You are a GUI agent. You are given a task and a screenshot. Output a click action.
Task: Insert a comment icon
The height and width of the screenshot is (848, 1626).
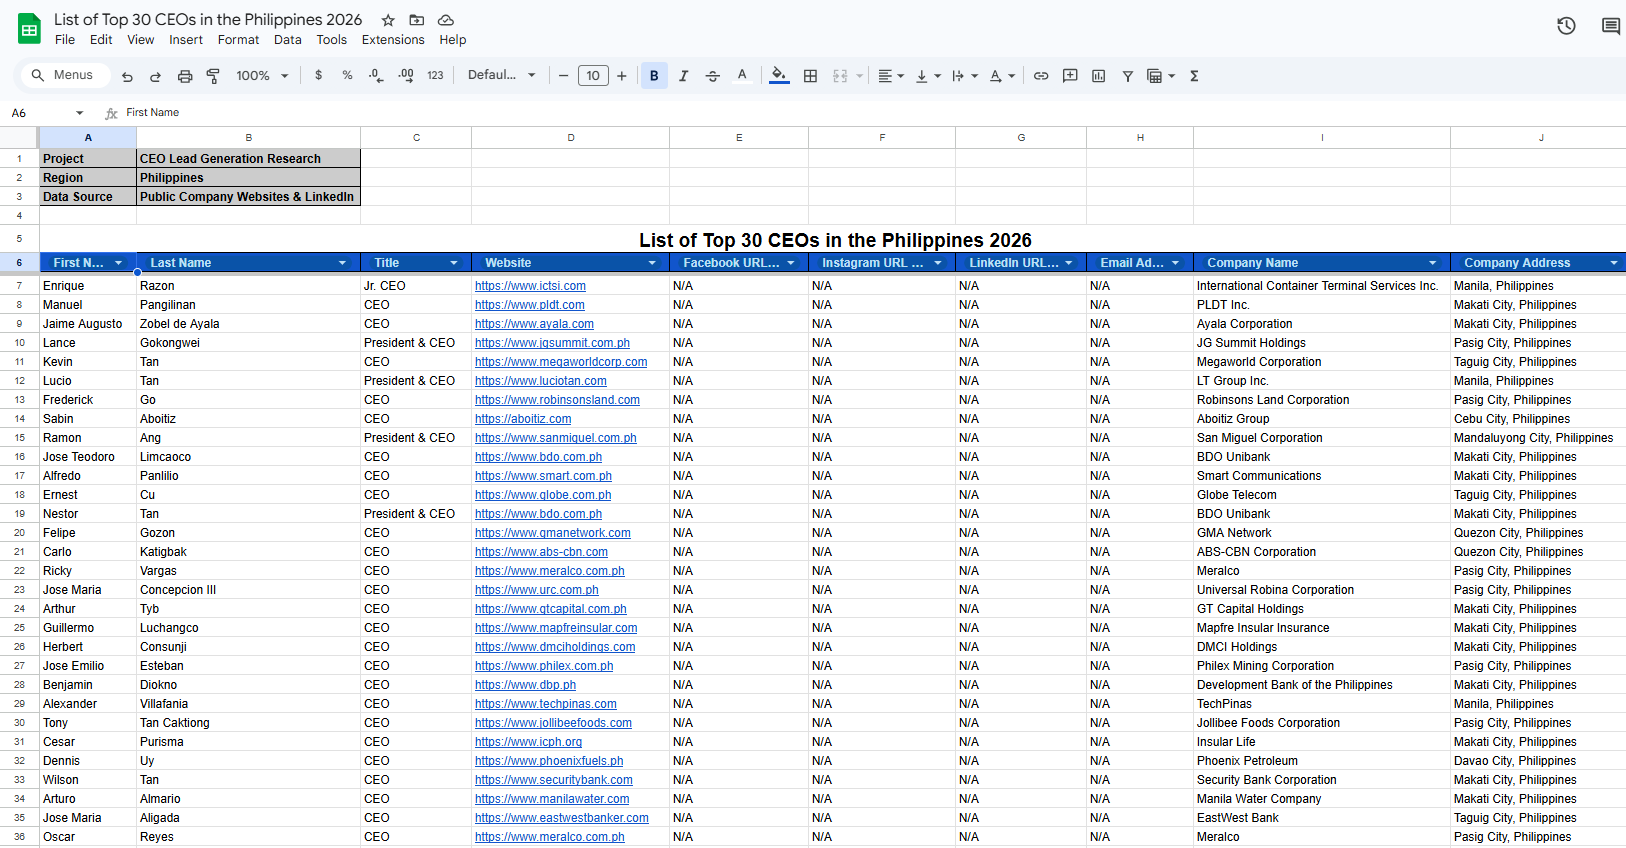tap(1070, 76)
